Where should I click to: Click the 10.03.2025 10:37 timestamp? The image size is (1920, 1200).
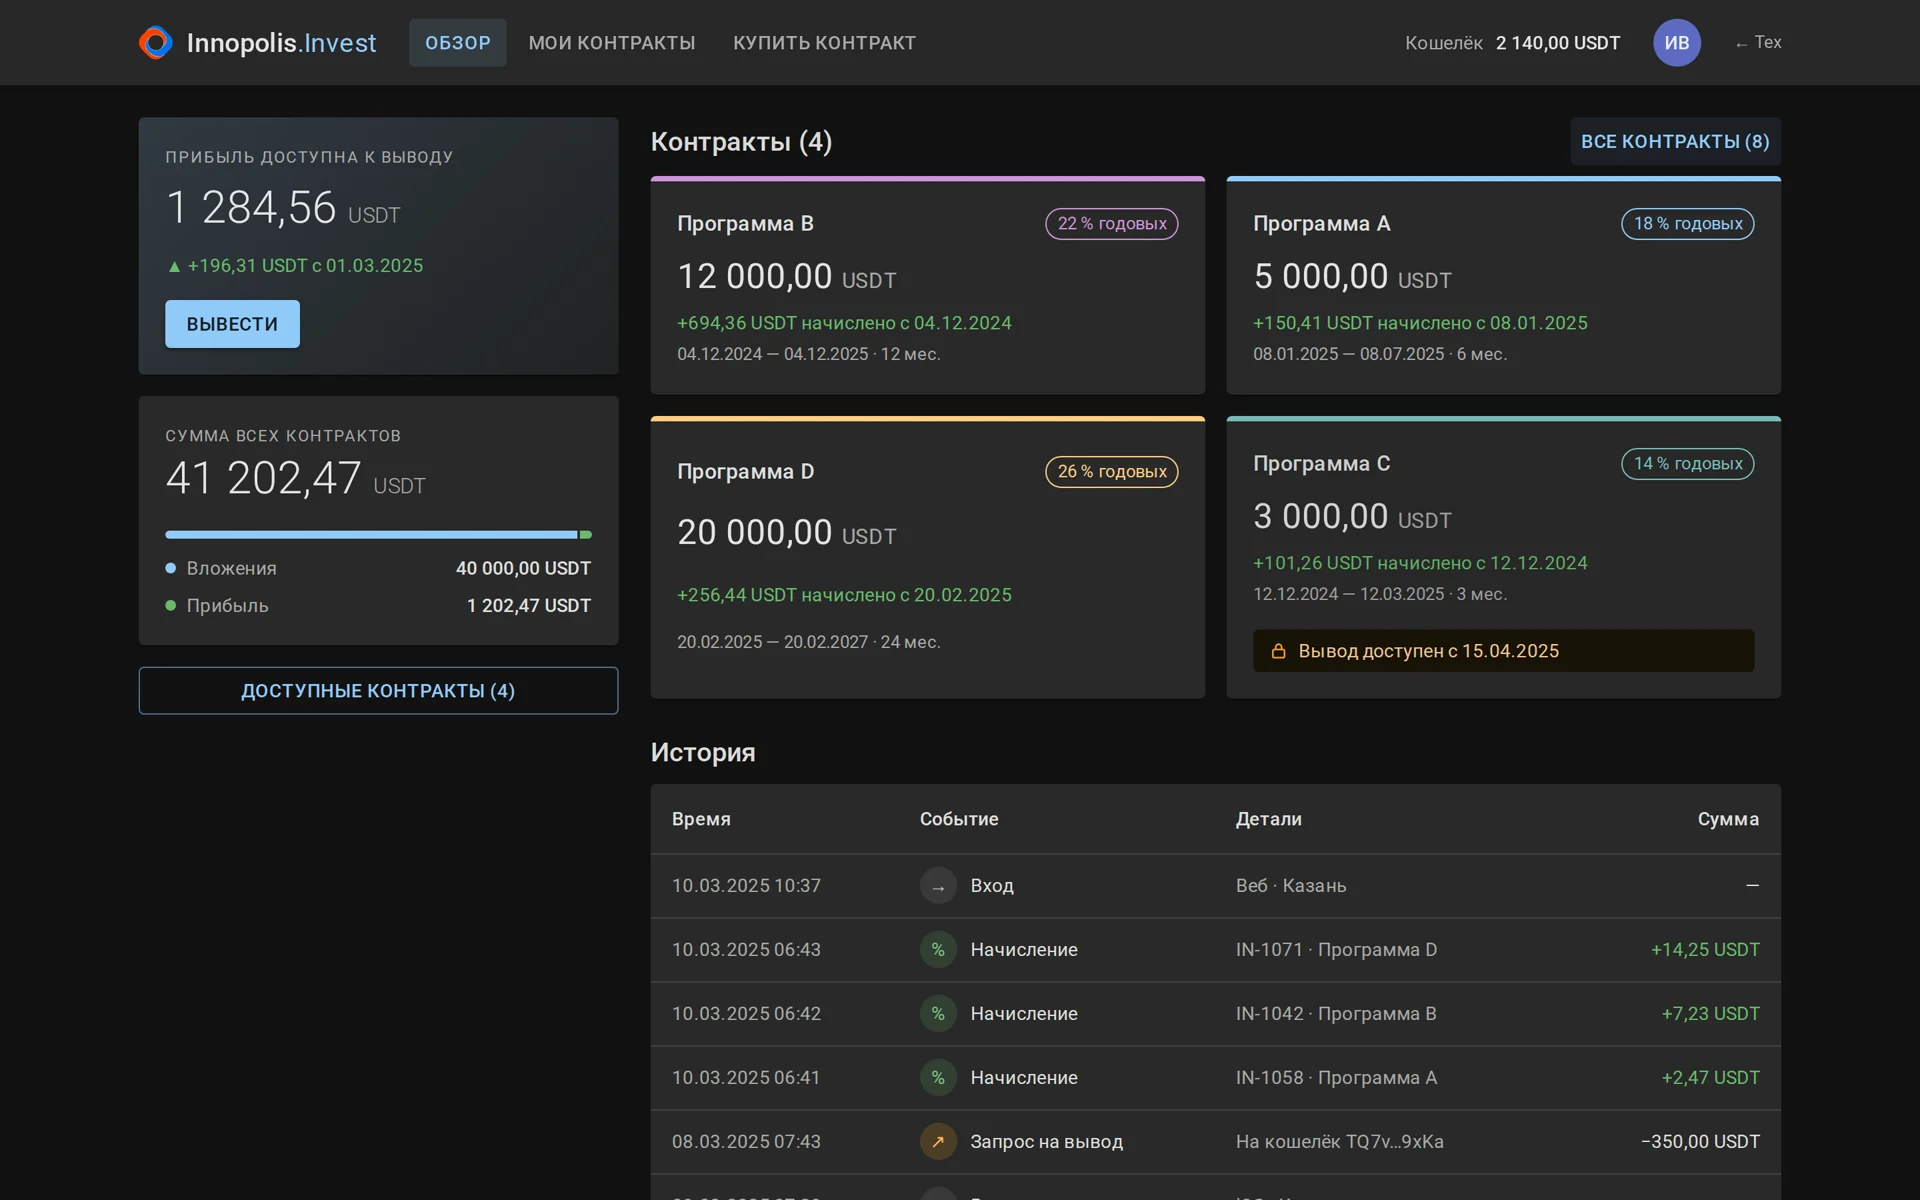pos(746,886)
